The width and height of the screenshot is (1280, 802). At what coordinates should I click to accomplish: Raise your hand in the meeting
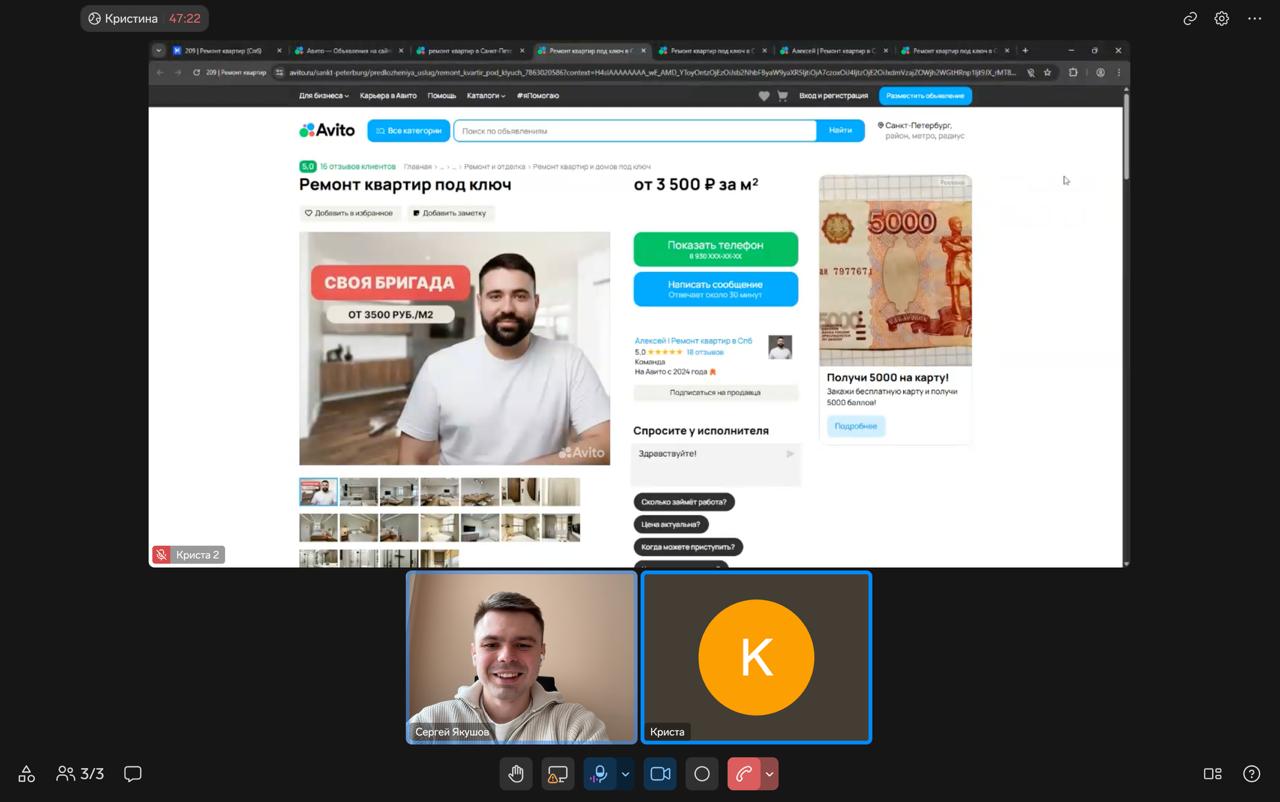pyautogui.click(x=516, y=774)
